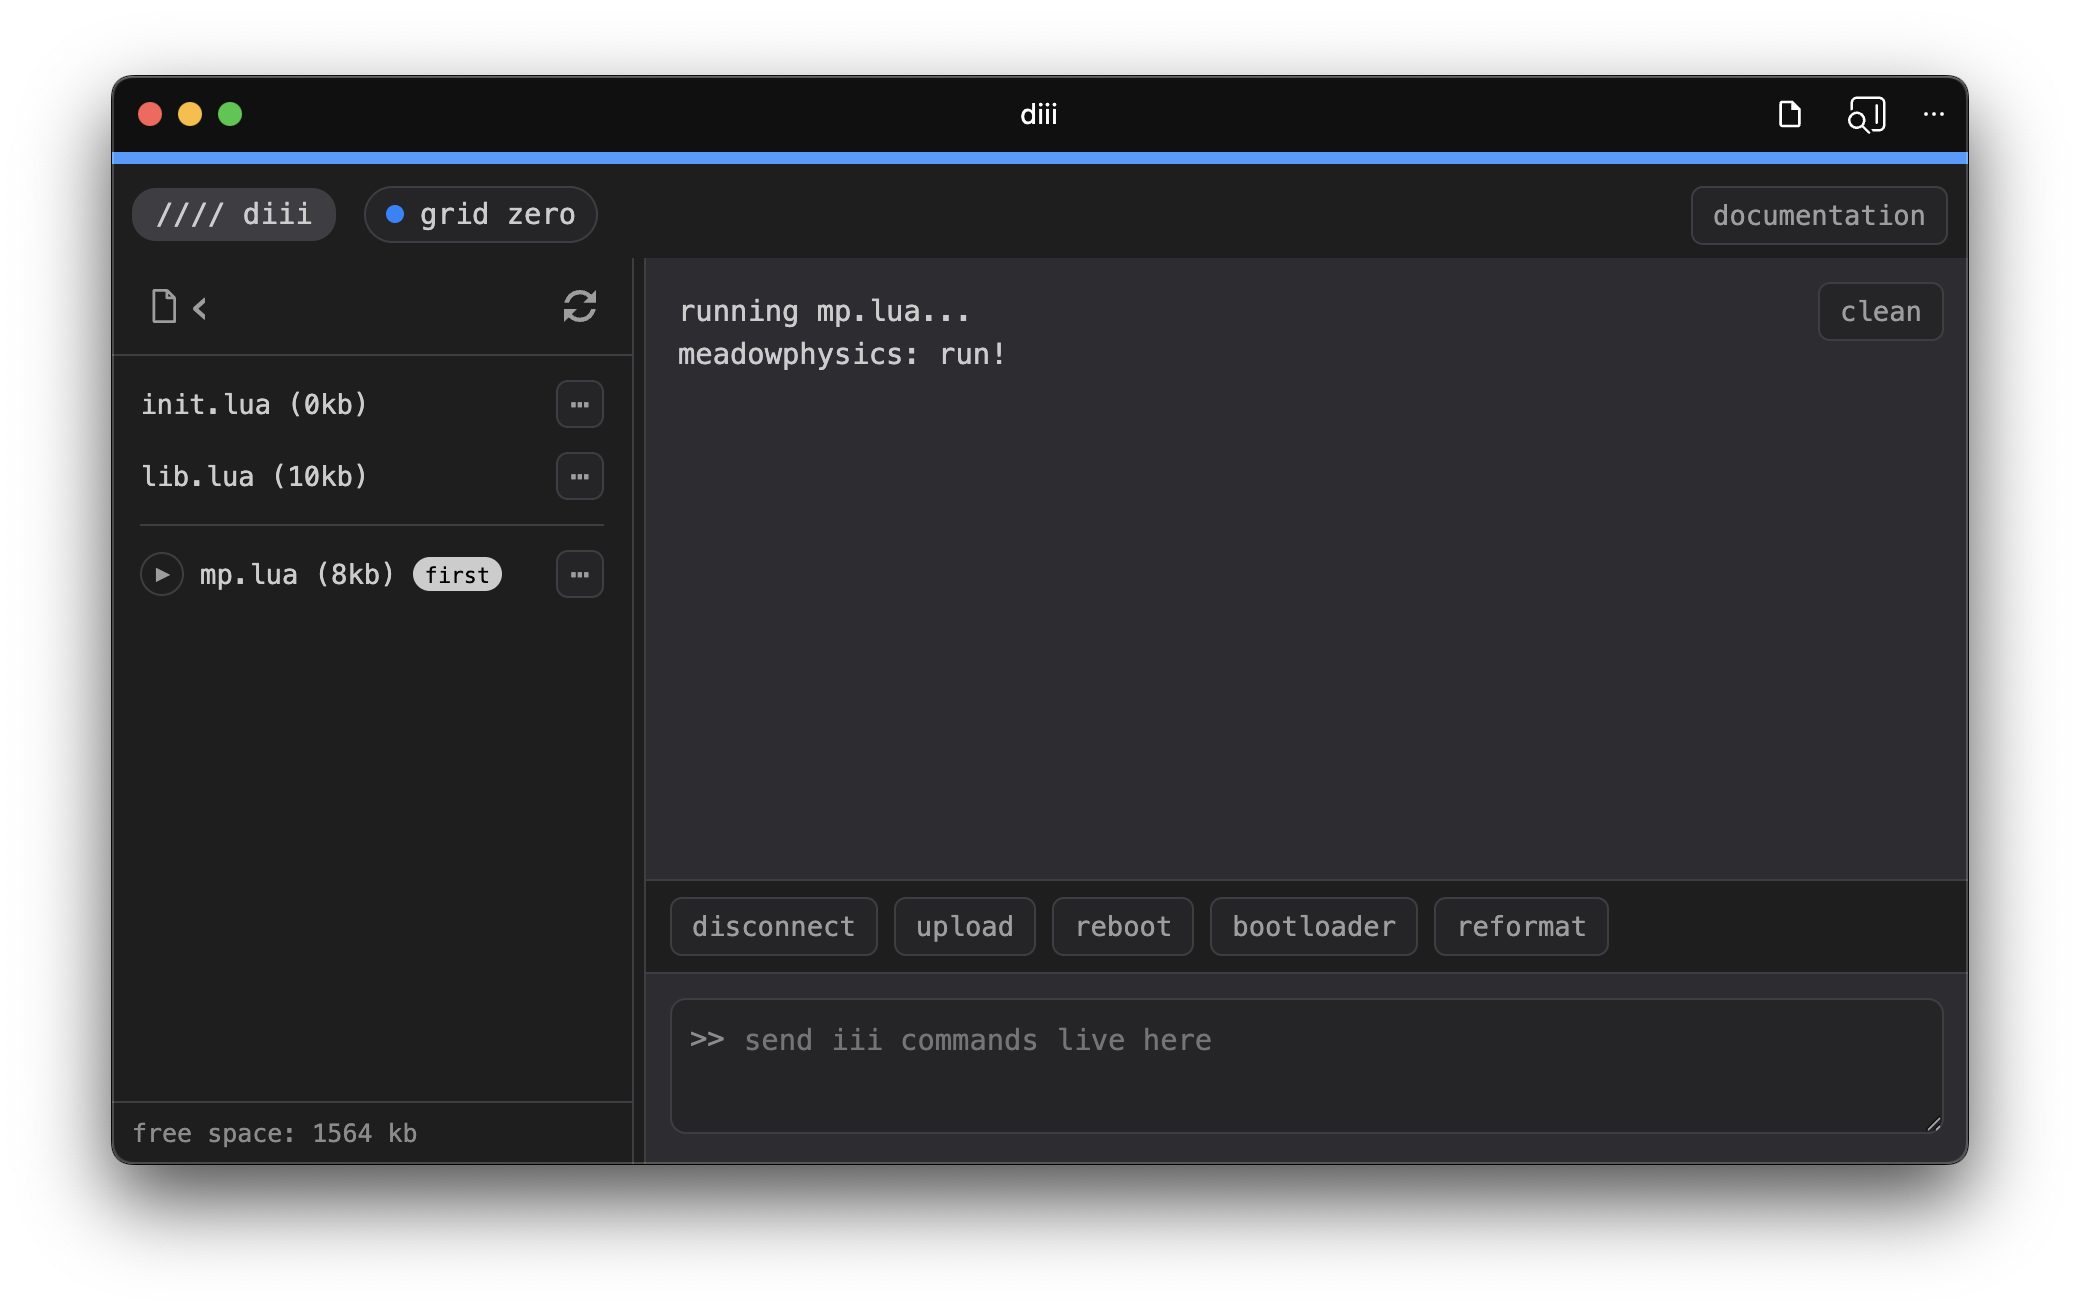Open the documentation link

pos(1819,215)
